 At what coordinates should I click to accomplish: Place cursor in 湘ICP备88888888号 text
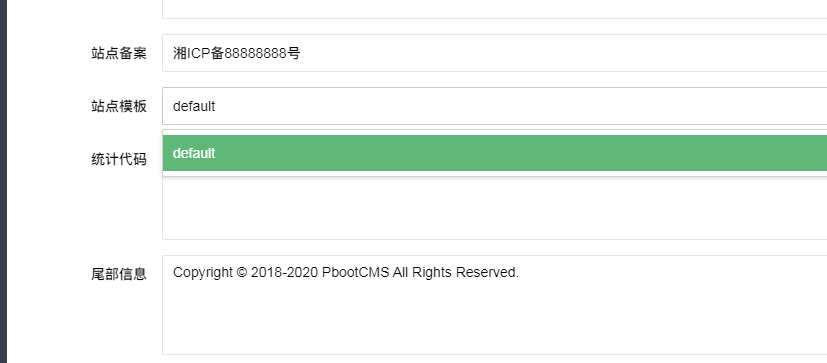click(237, 53)
